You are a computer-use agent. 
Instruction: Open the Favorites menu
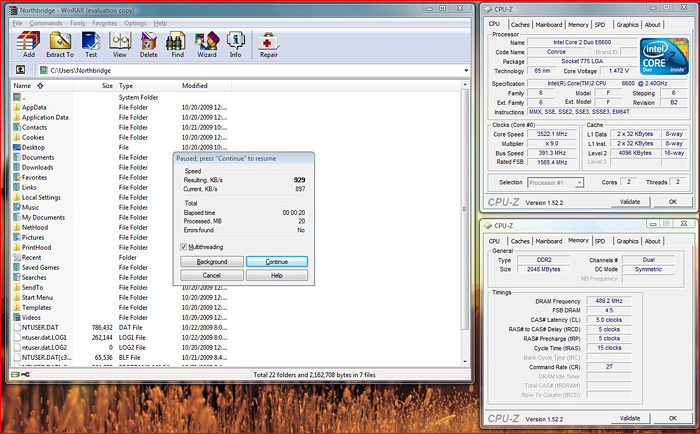pyautogui.click(x=104, y=23)
